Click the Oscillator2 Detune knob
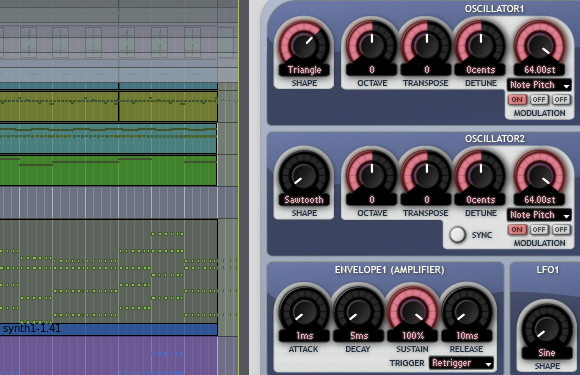This screenshot has height=375, width=580. [x=480, y=175]
